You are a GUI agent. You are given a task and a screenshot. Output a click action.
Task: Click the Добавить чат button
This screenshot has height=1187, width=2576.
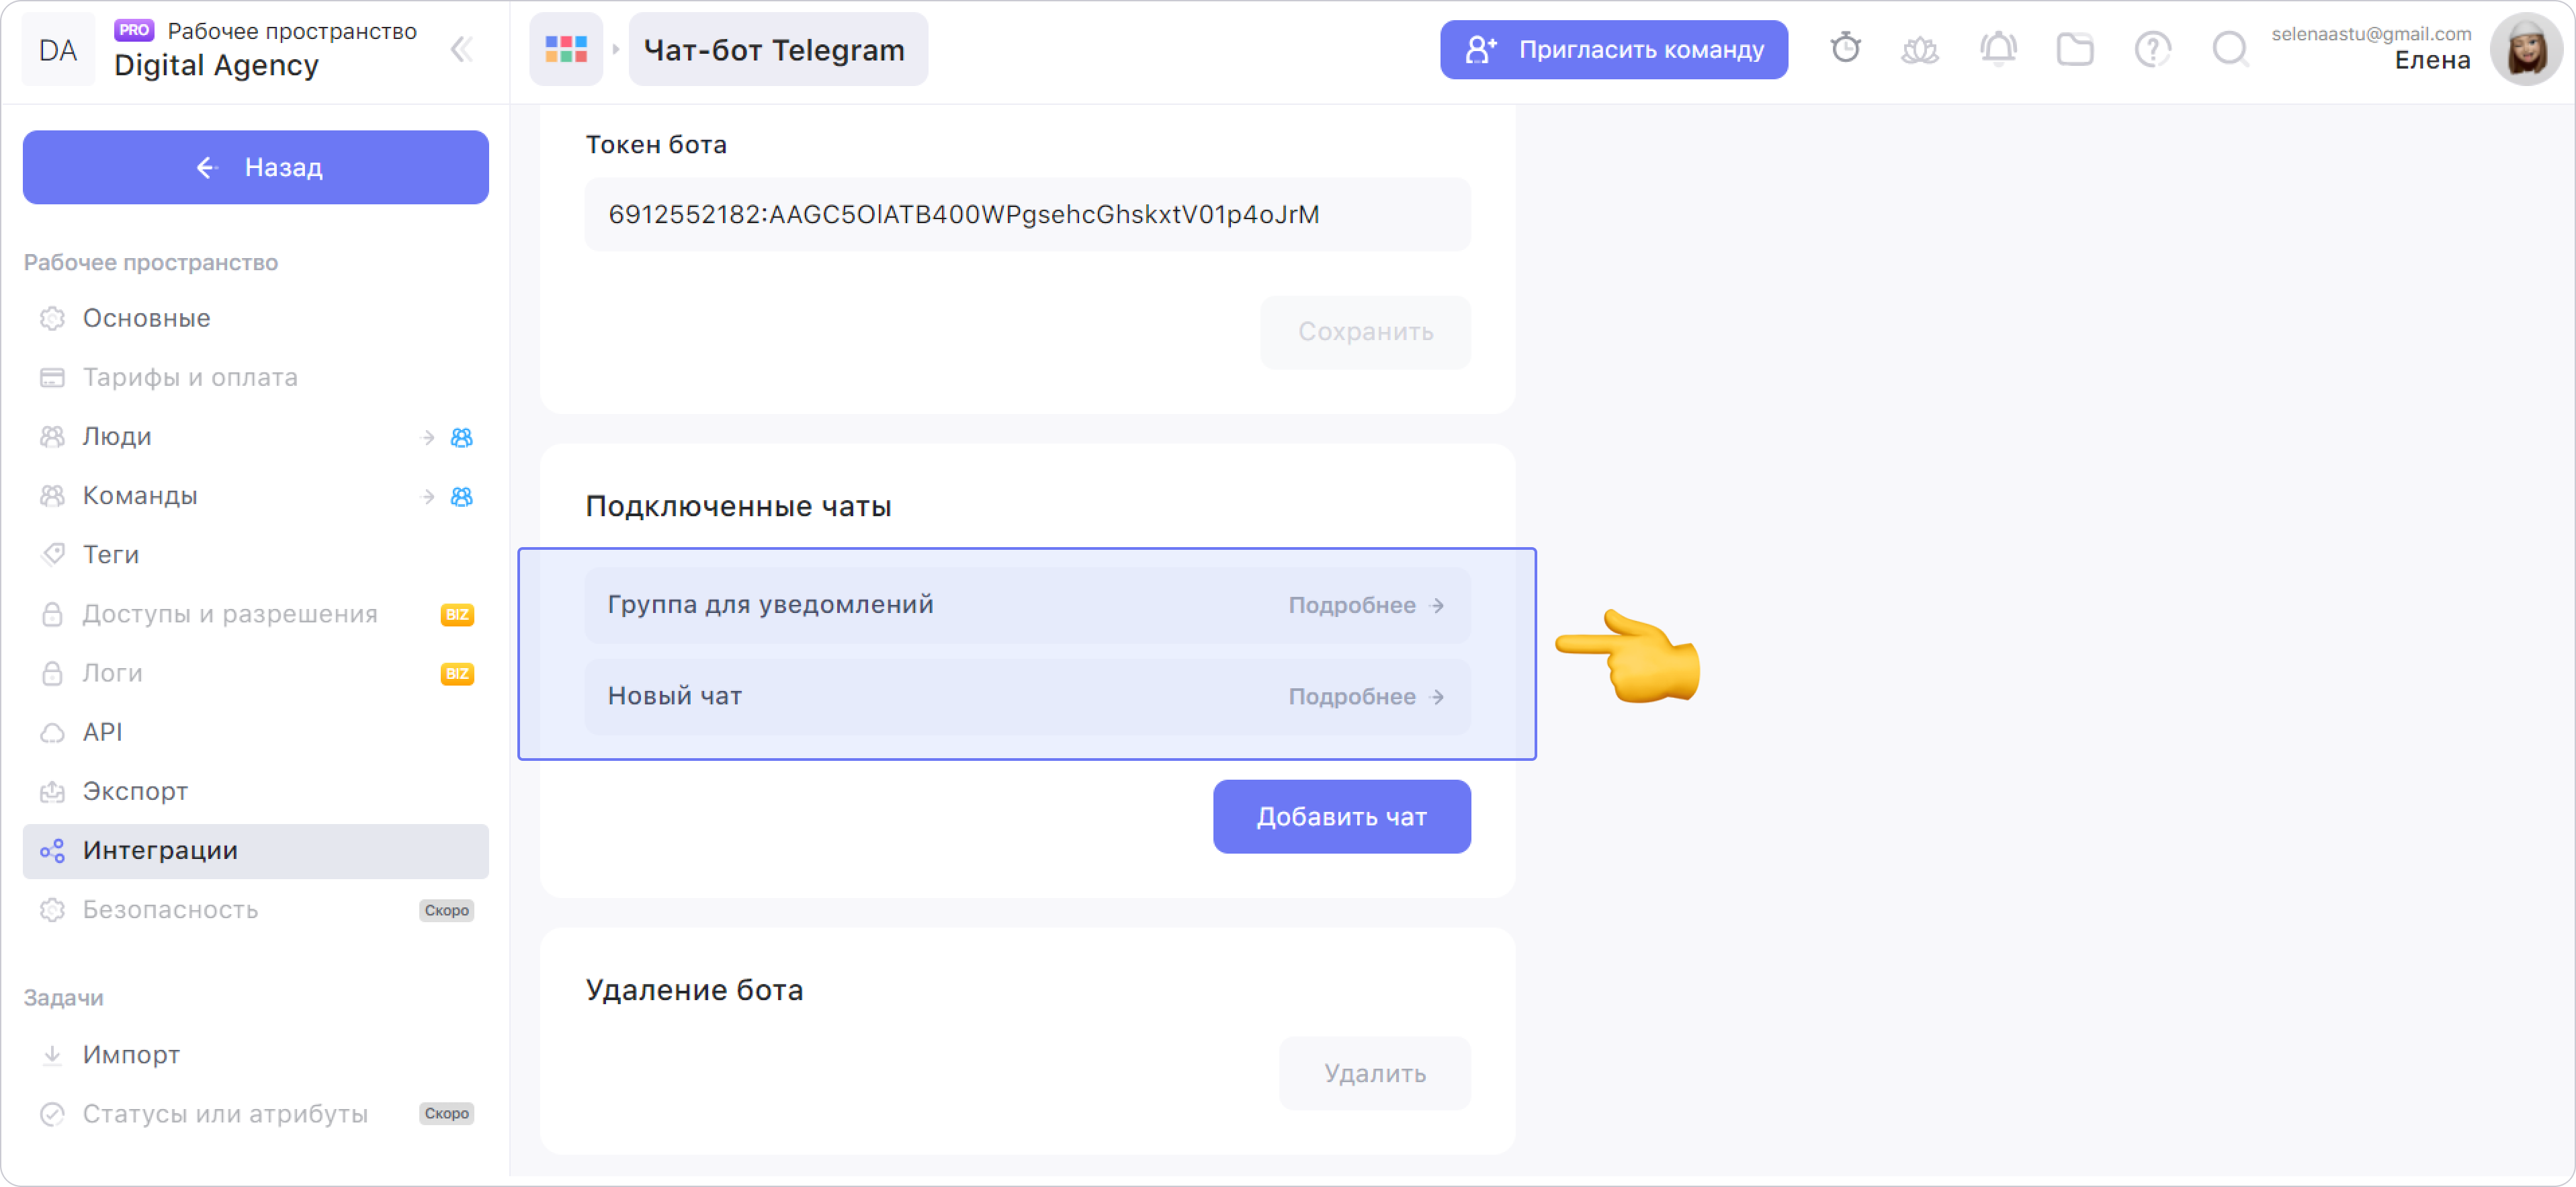click(1341, 816)
